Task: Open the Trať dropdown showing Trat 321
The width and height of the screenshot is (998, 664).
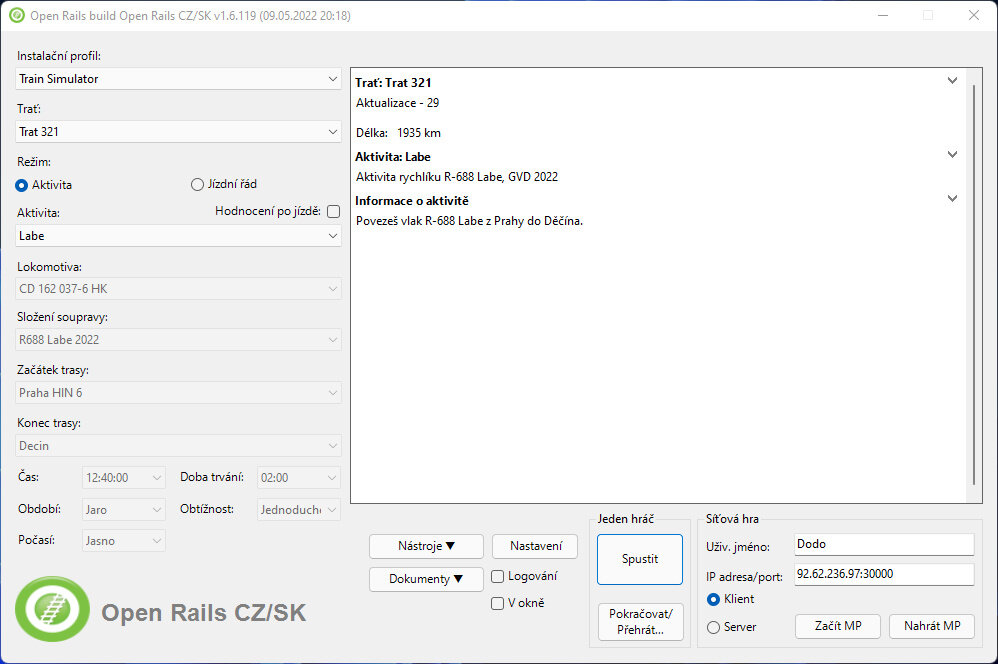Action: (x=178, y=132)
